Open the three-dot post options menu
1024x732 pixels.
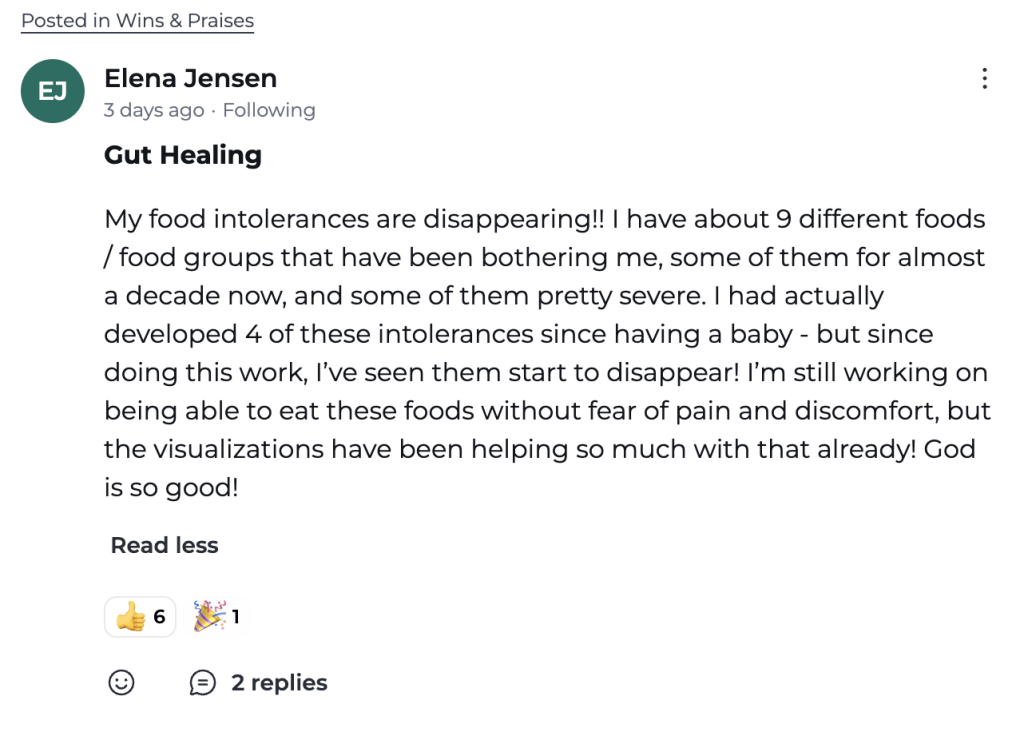[x=984, y=79]
